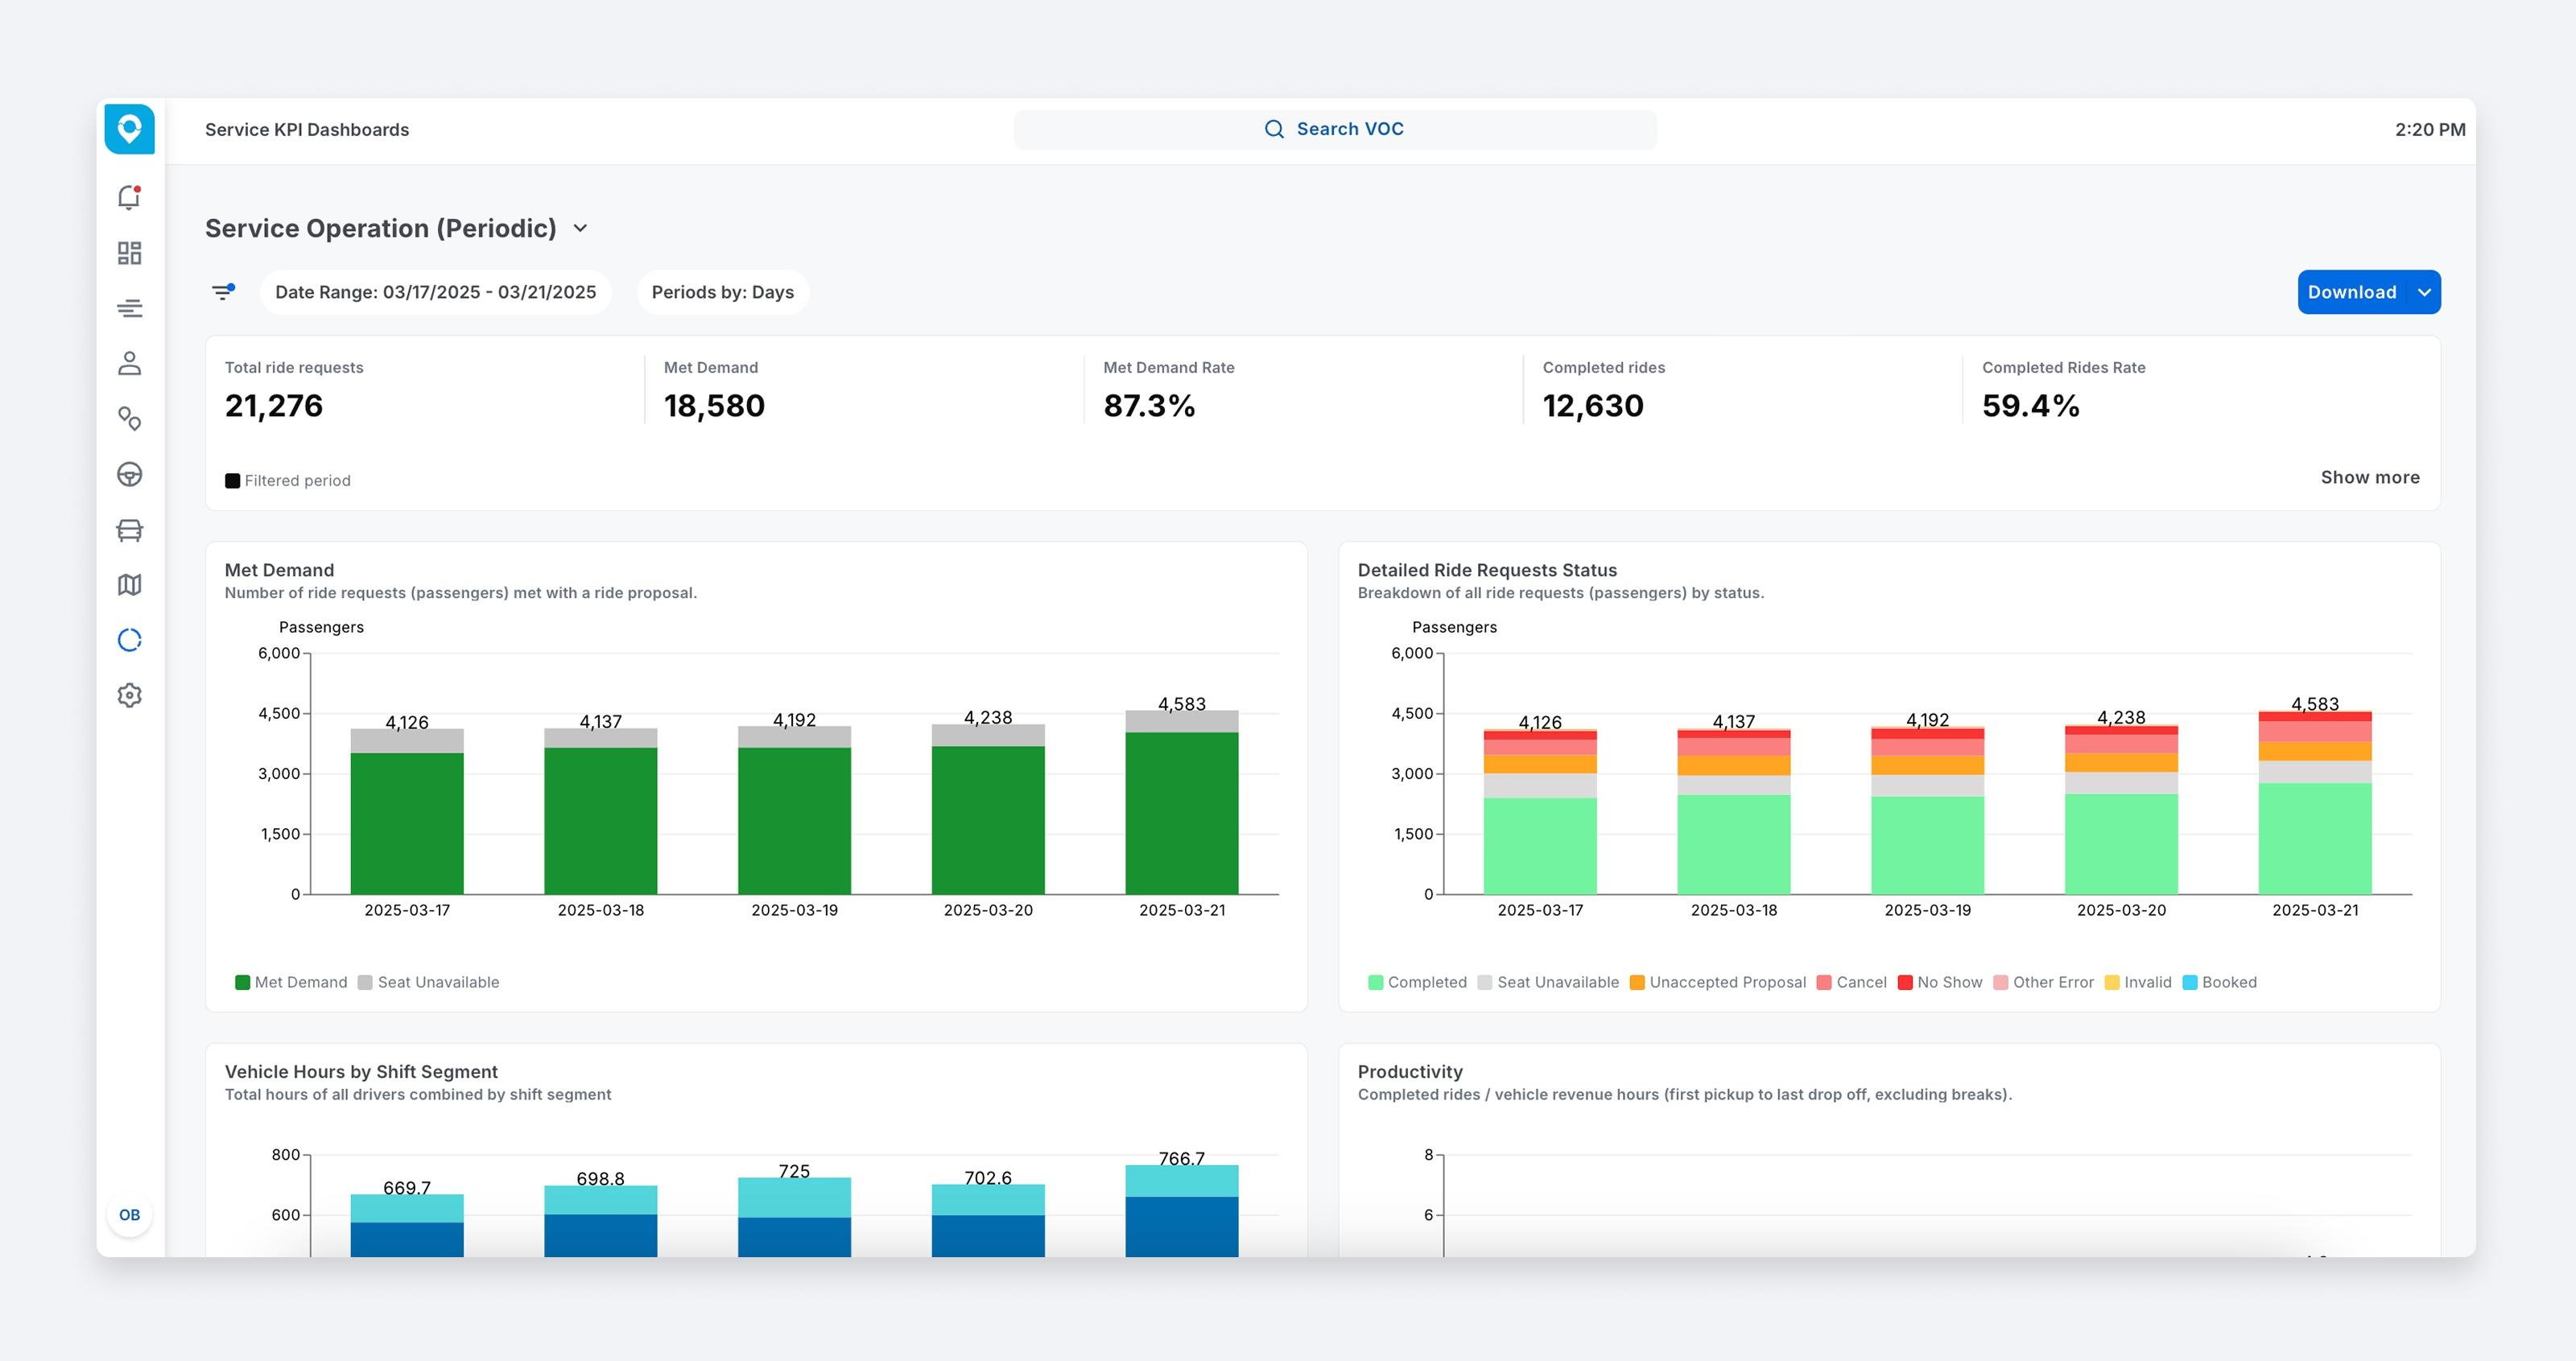Click the Show more link
Image resolution: width=2576 pixels, height=1361 pixels.
click(x=2369, y=478)
